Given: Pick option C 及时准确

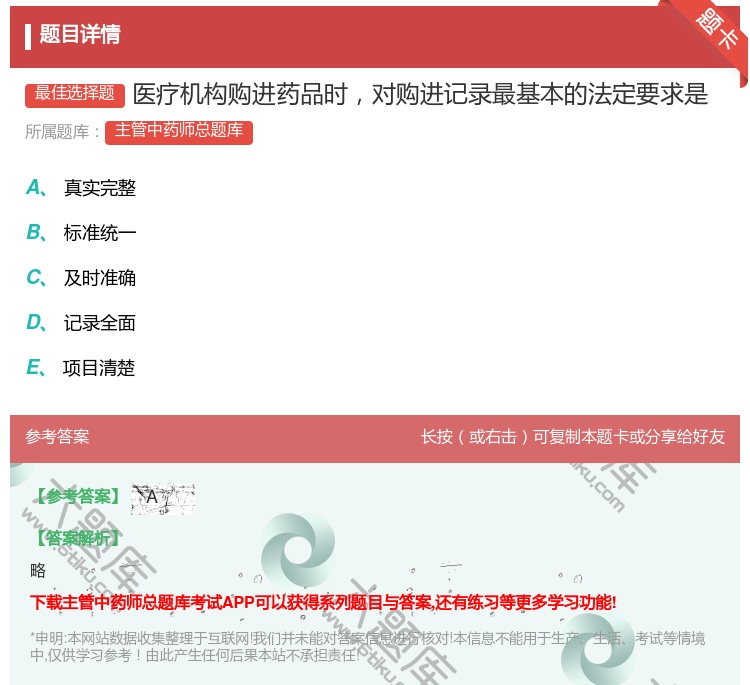Looking at the screenshot, I should tap(99, 278).
